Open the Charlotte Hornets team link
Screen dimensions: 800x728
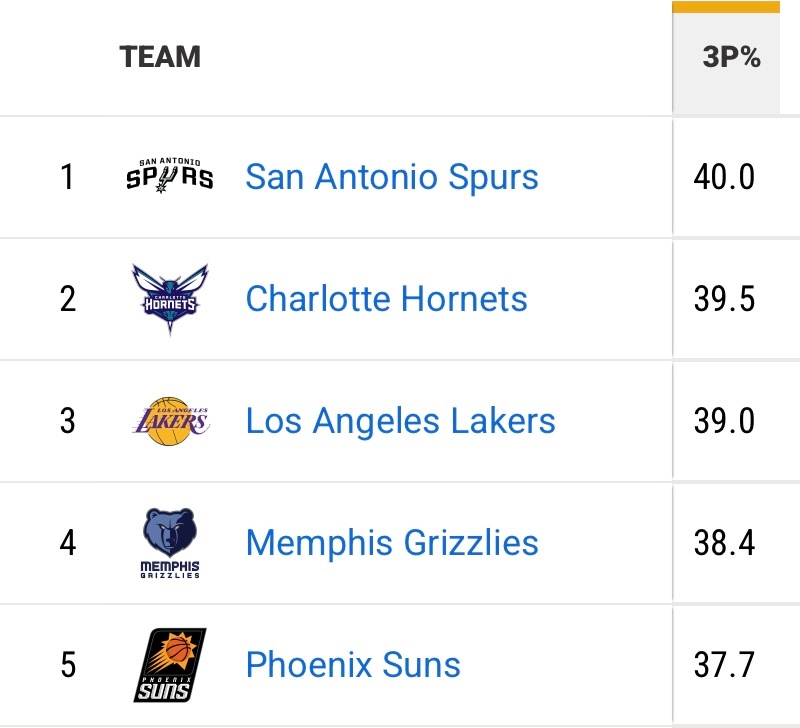click(x=386, y=299)
